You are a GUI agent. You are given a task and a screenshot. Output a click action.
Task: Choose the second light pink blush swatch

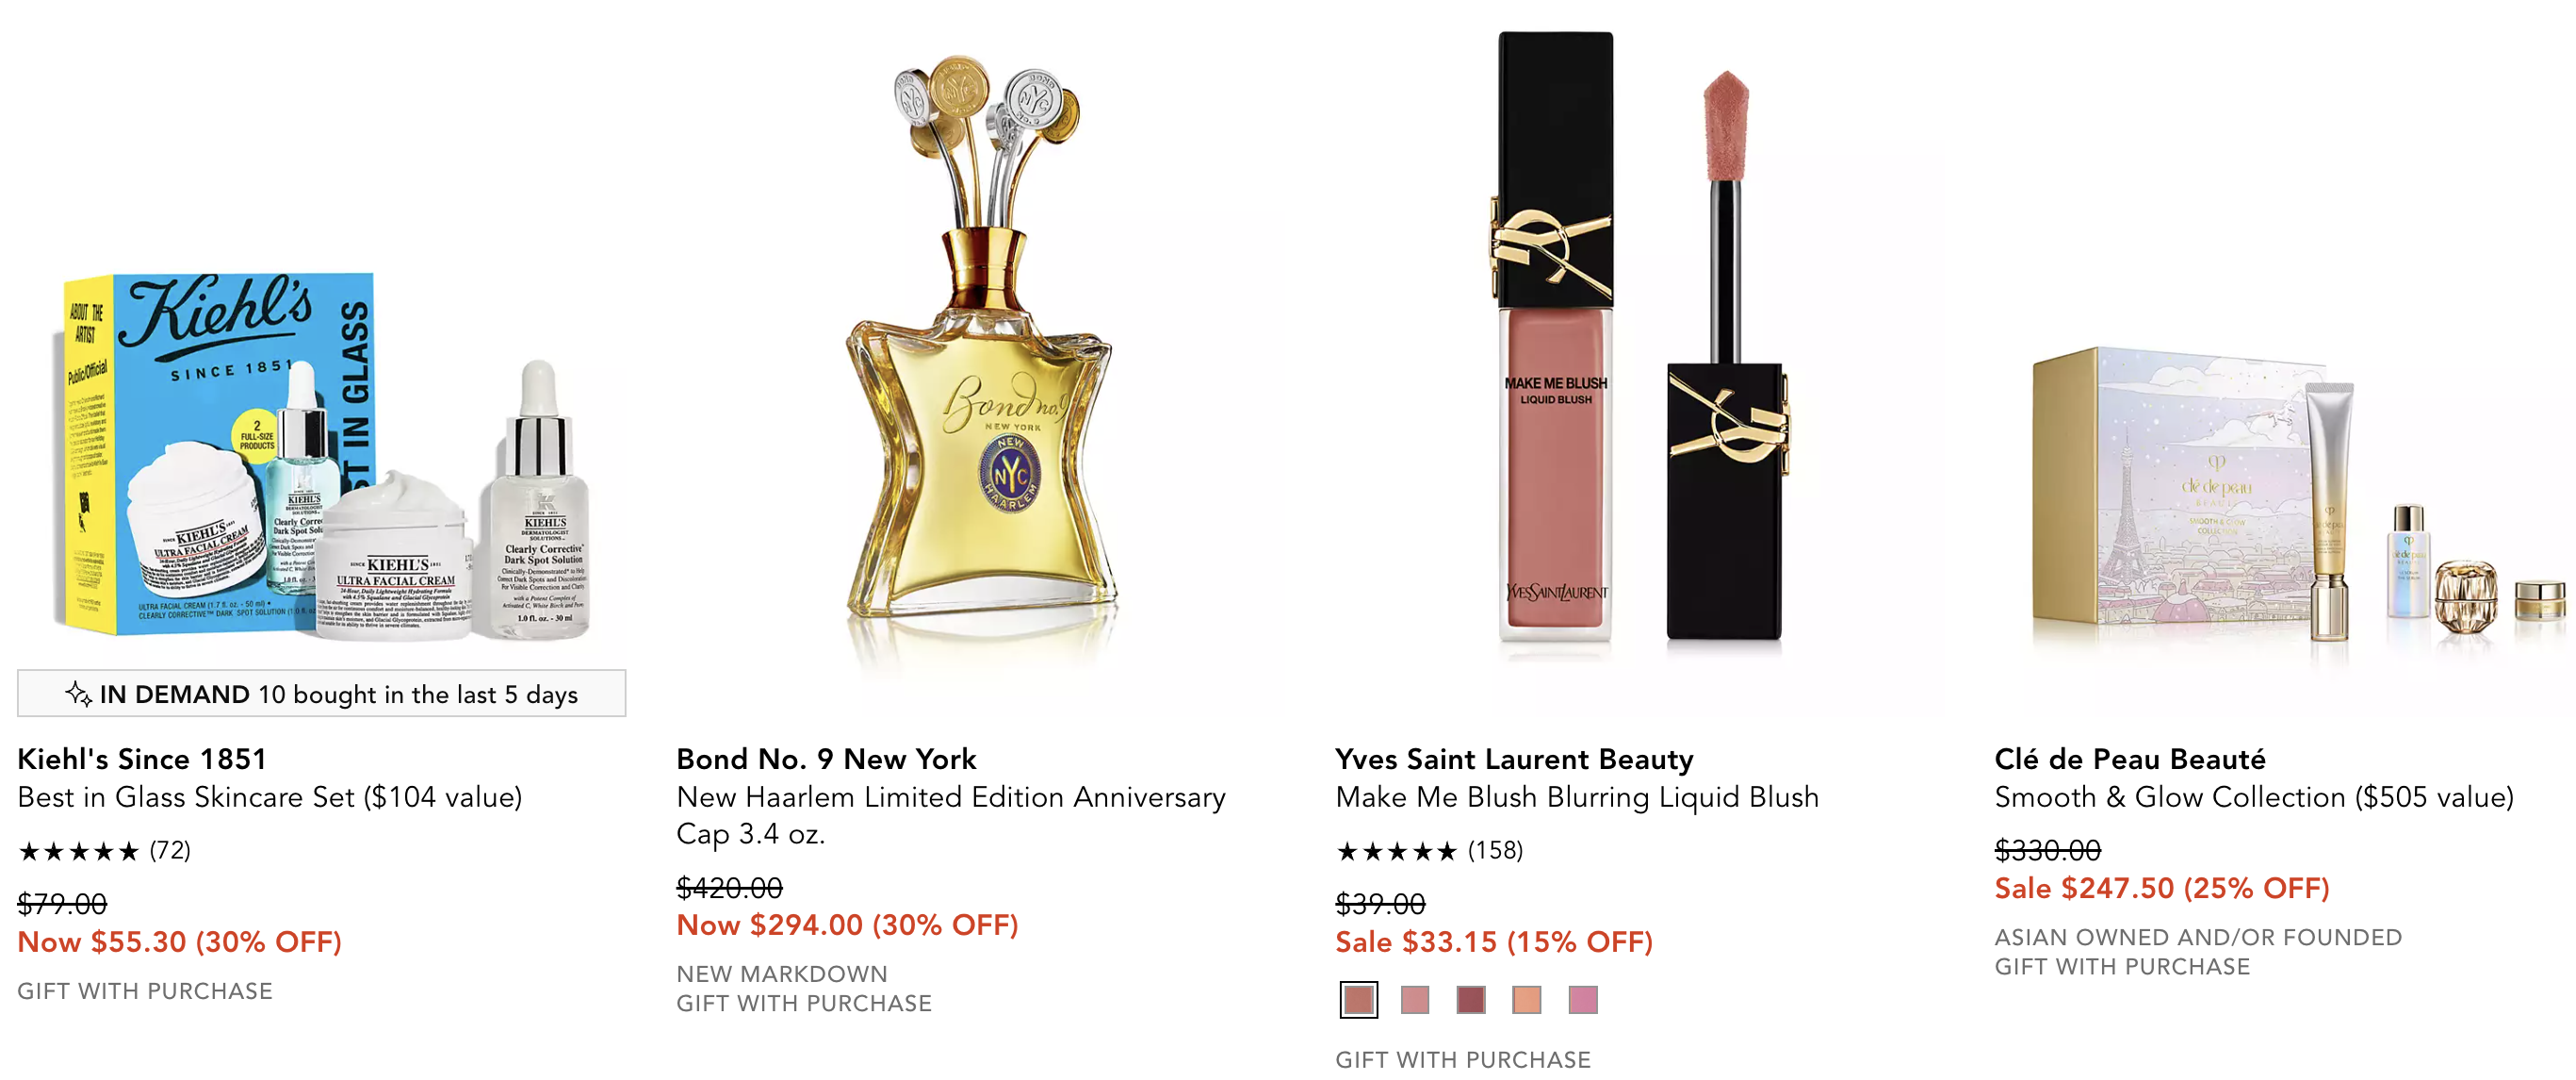[1414, 999]
